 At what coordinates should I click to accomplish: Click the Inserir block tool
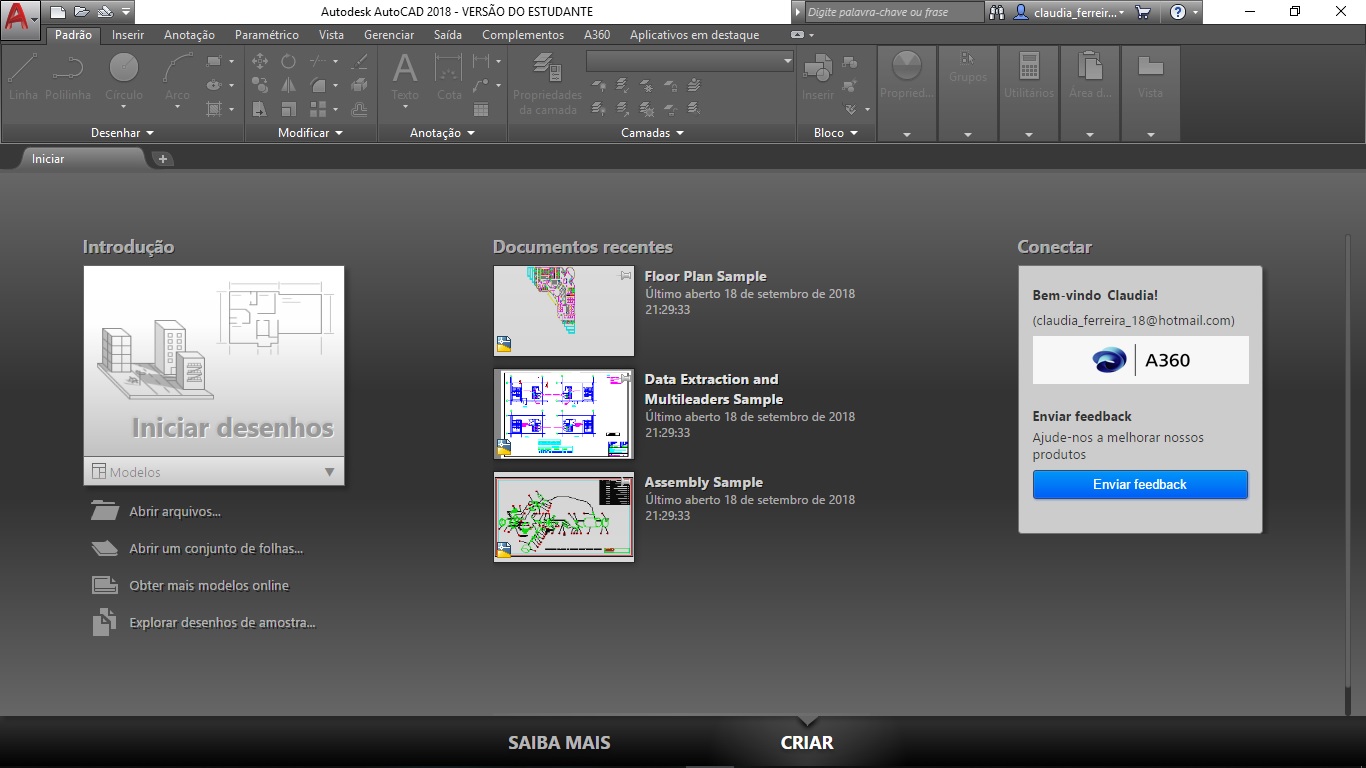(x=818, y=77)
